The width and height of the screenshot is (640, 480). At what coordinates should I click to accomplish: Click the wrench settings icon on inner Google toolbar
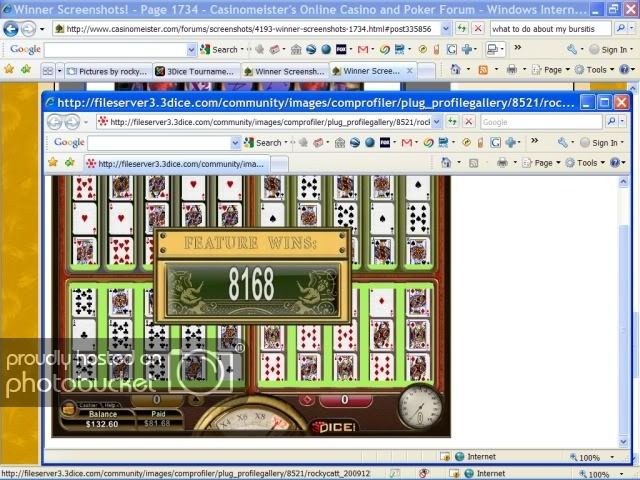pos(562,142)
